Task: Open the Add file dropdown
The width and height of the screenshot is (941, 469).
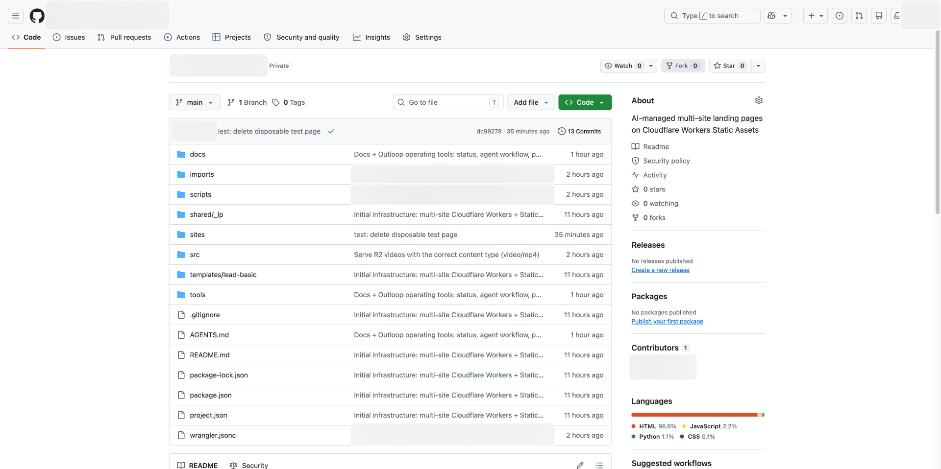Action: [531, 103]
